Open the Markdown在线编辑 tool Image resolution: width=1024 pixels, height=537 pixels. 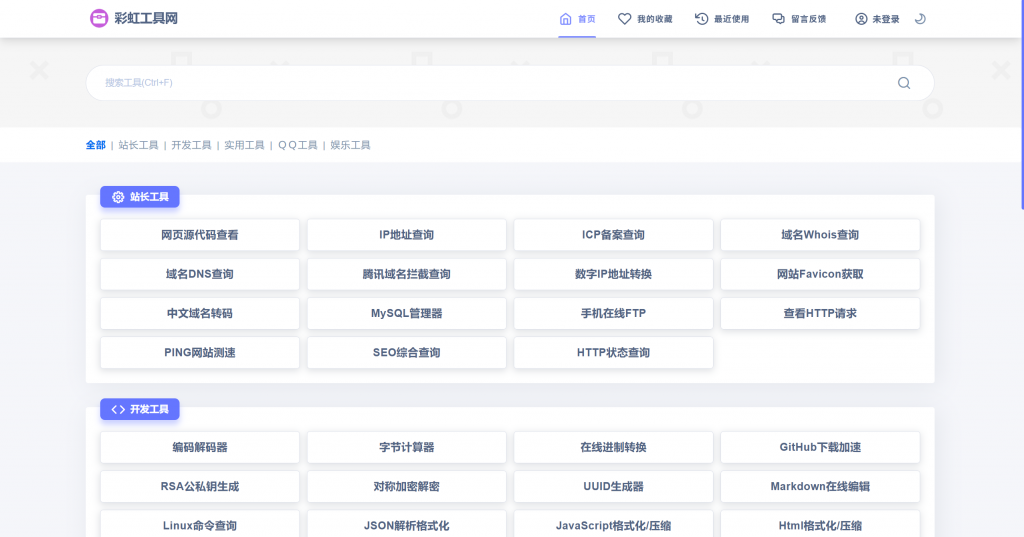tap(820, 487)
